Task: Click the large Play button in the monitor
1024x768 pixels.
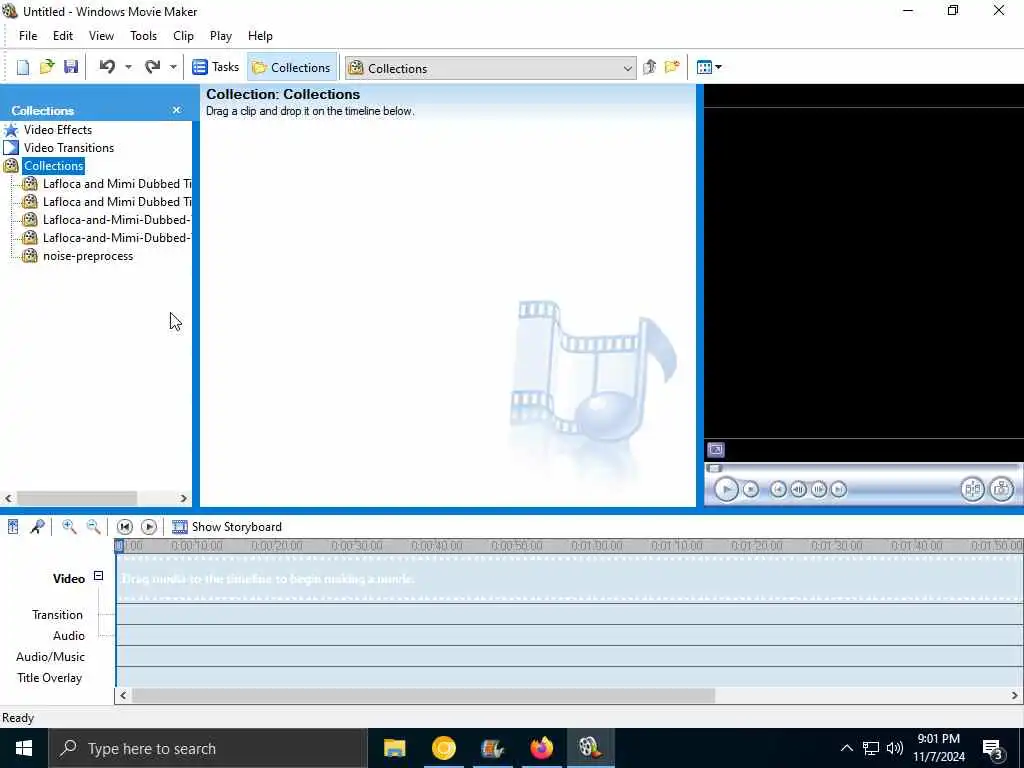Action: [726, 489]
